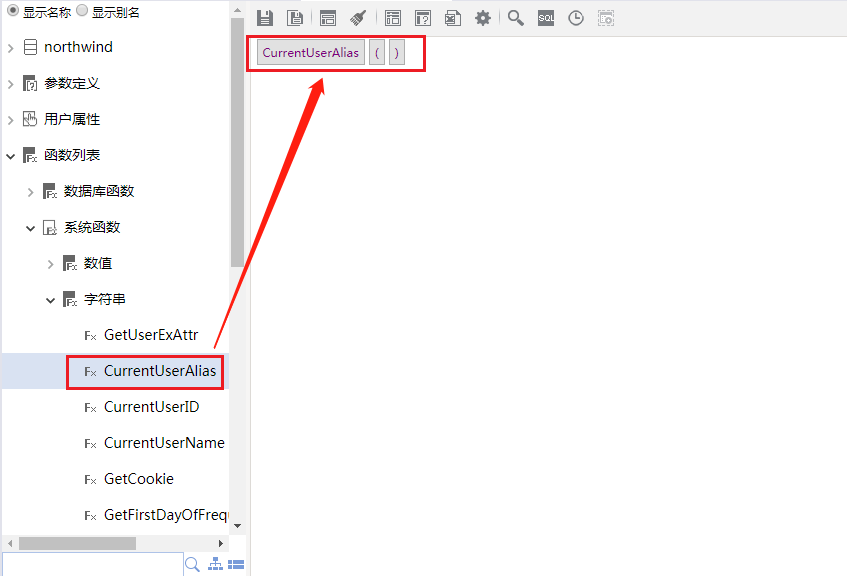Click the search magnifier beside the tree search box
This screenshot has height=576, width=847.
pos(192,565)
